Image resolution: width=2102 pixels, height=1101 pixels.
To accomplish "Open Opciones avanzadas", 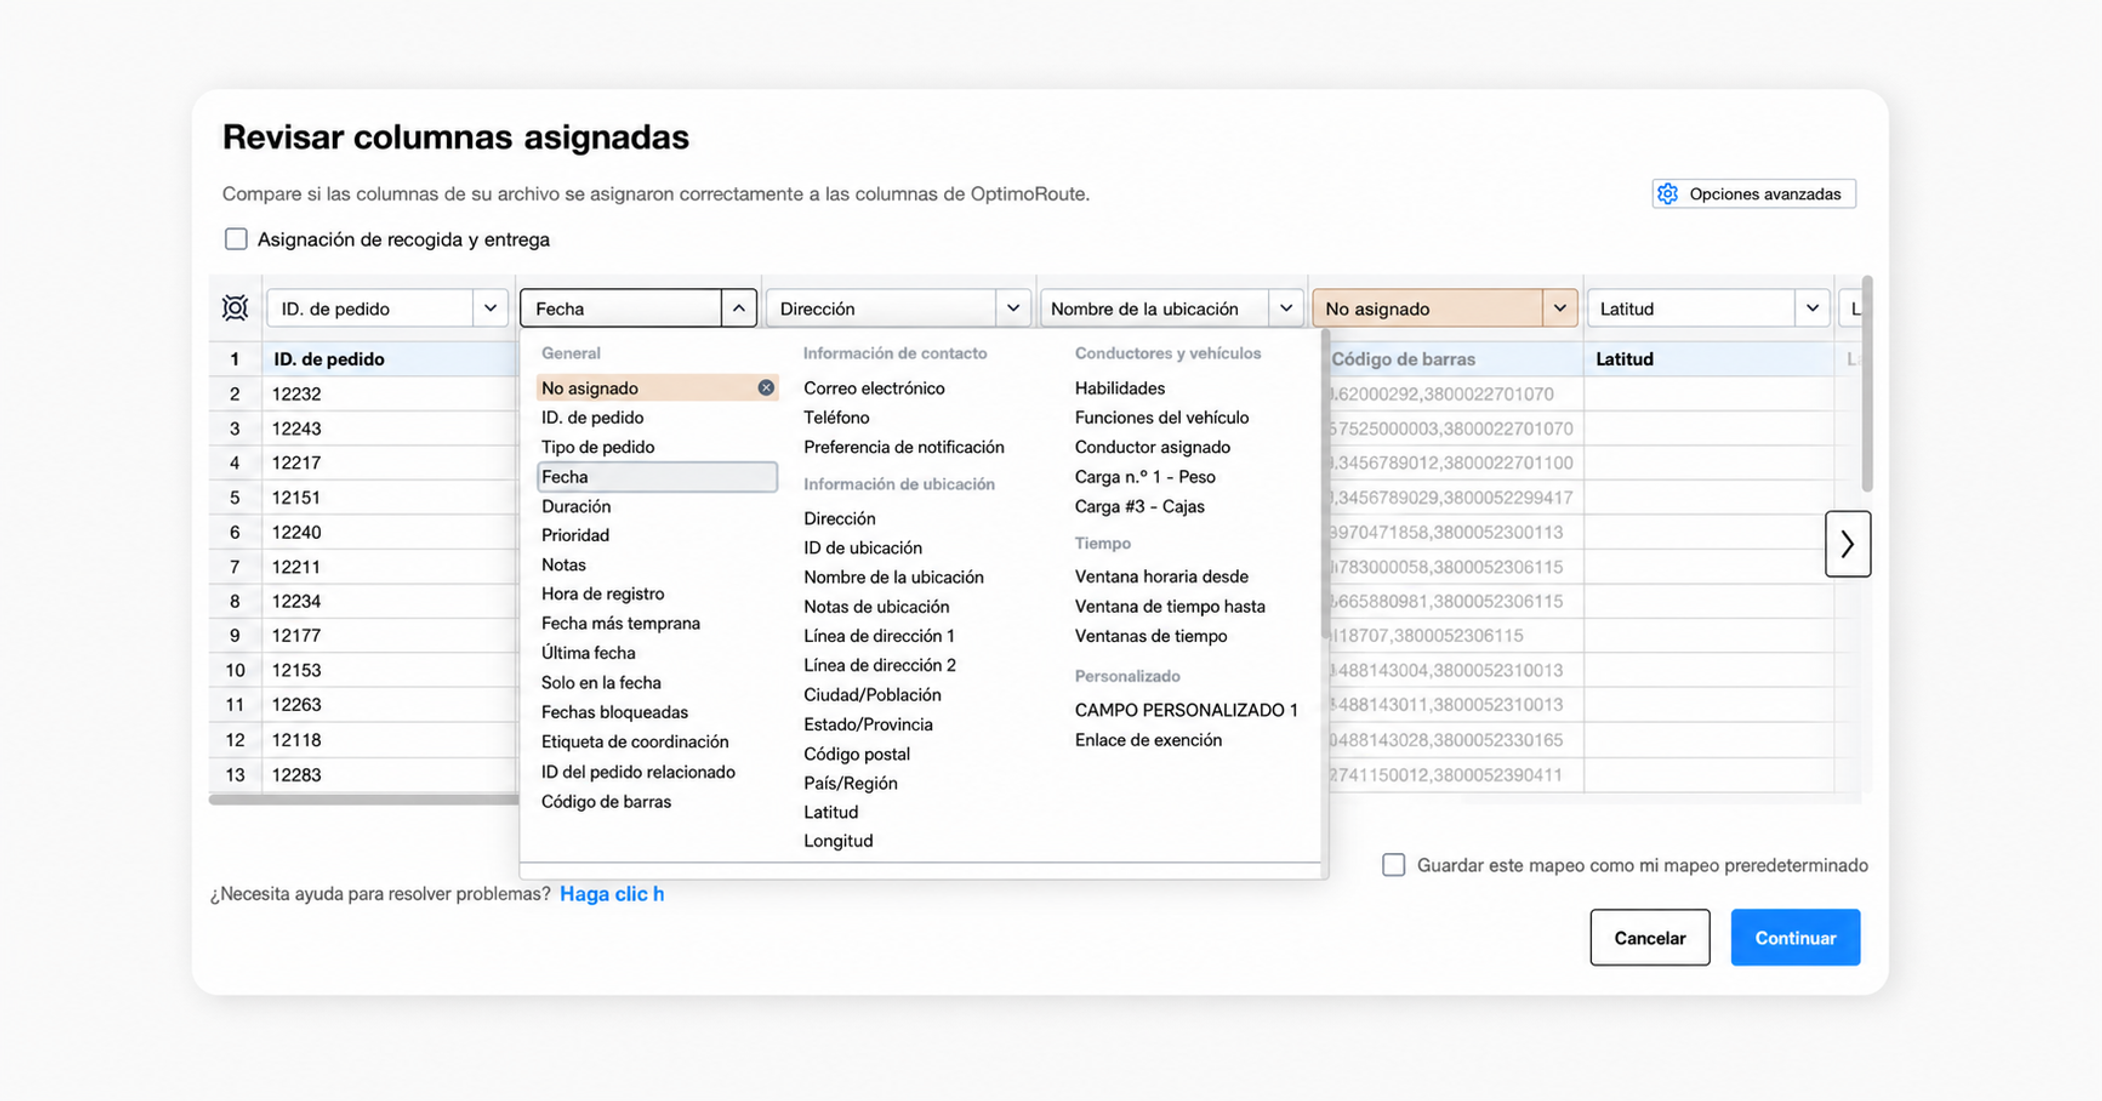I will (1754, 194).
